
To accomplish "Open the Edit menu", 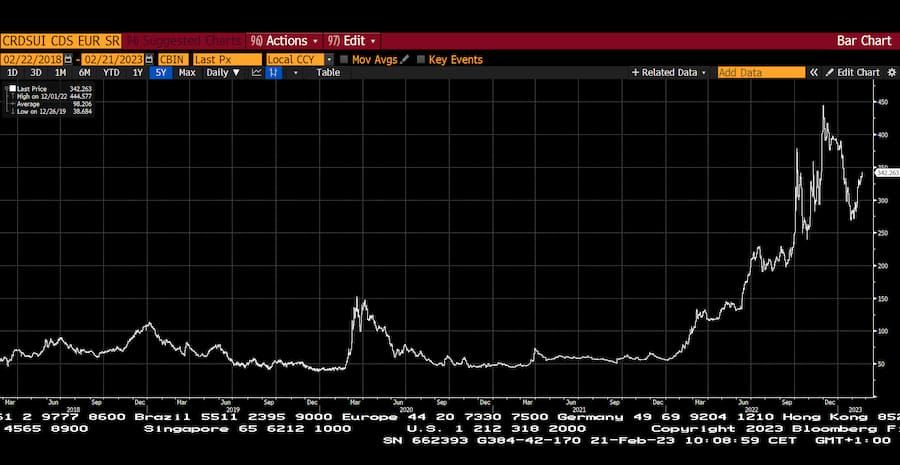I will pos(353,41).
